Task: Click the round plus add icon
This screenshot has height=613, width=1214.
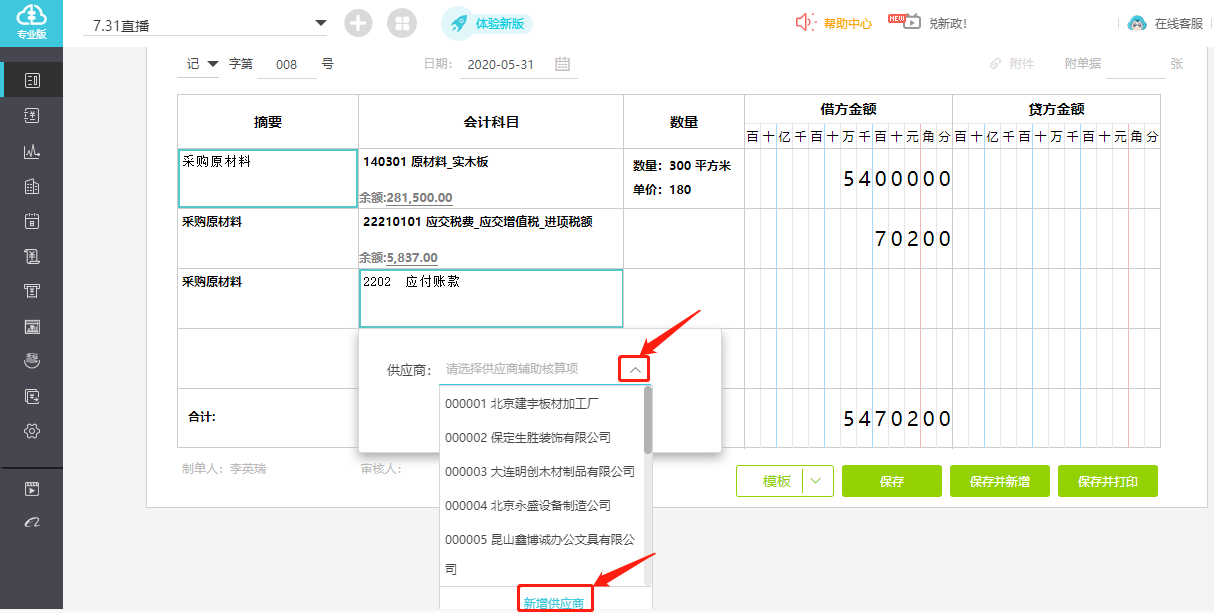Action: pyautogui.click(x=358, y=23)
